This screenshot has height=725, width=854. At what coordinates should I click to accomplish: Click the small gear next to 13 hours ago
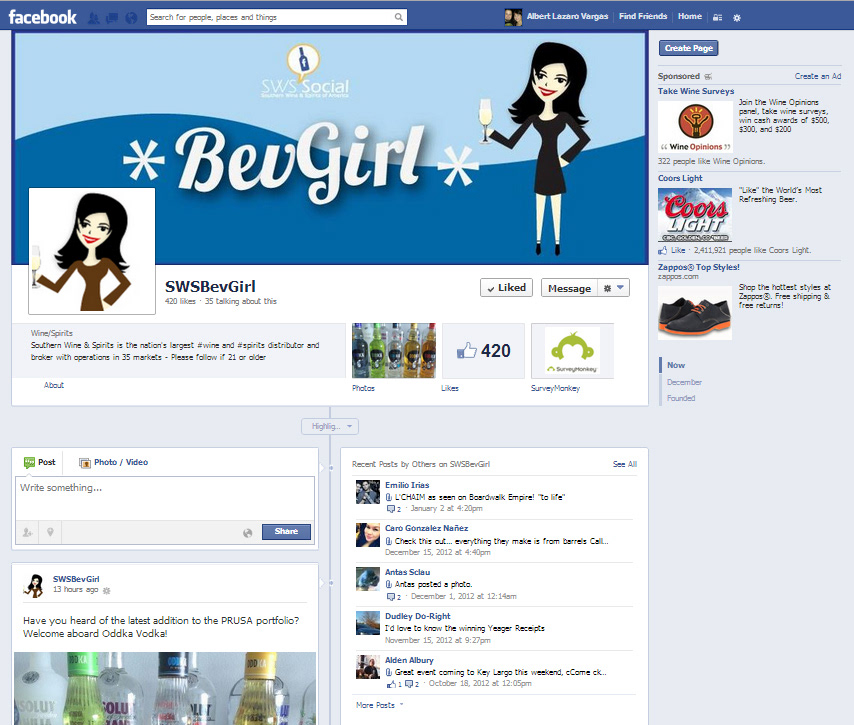click(107, 590)
